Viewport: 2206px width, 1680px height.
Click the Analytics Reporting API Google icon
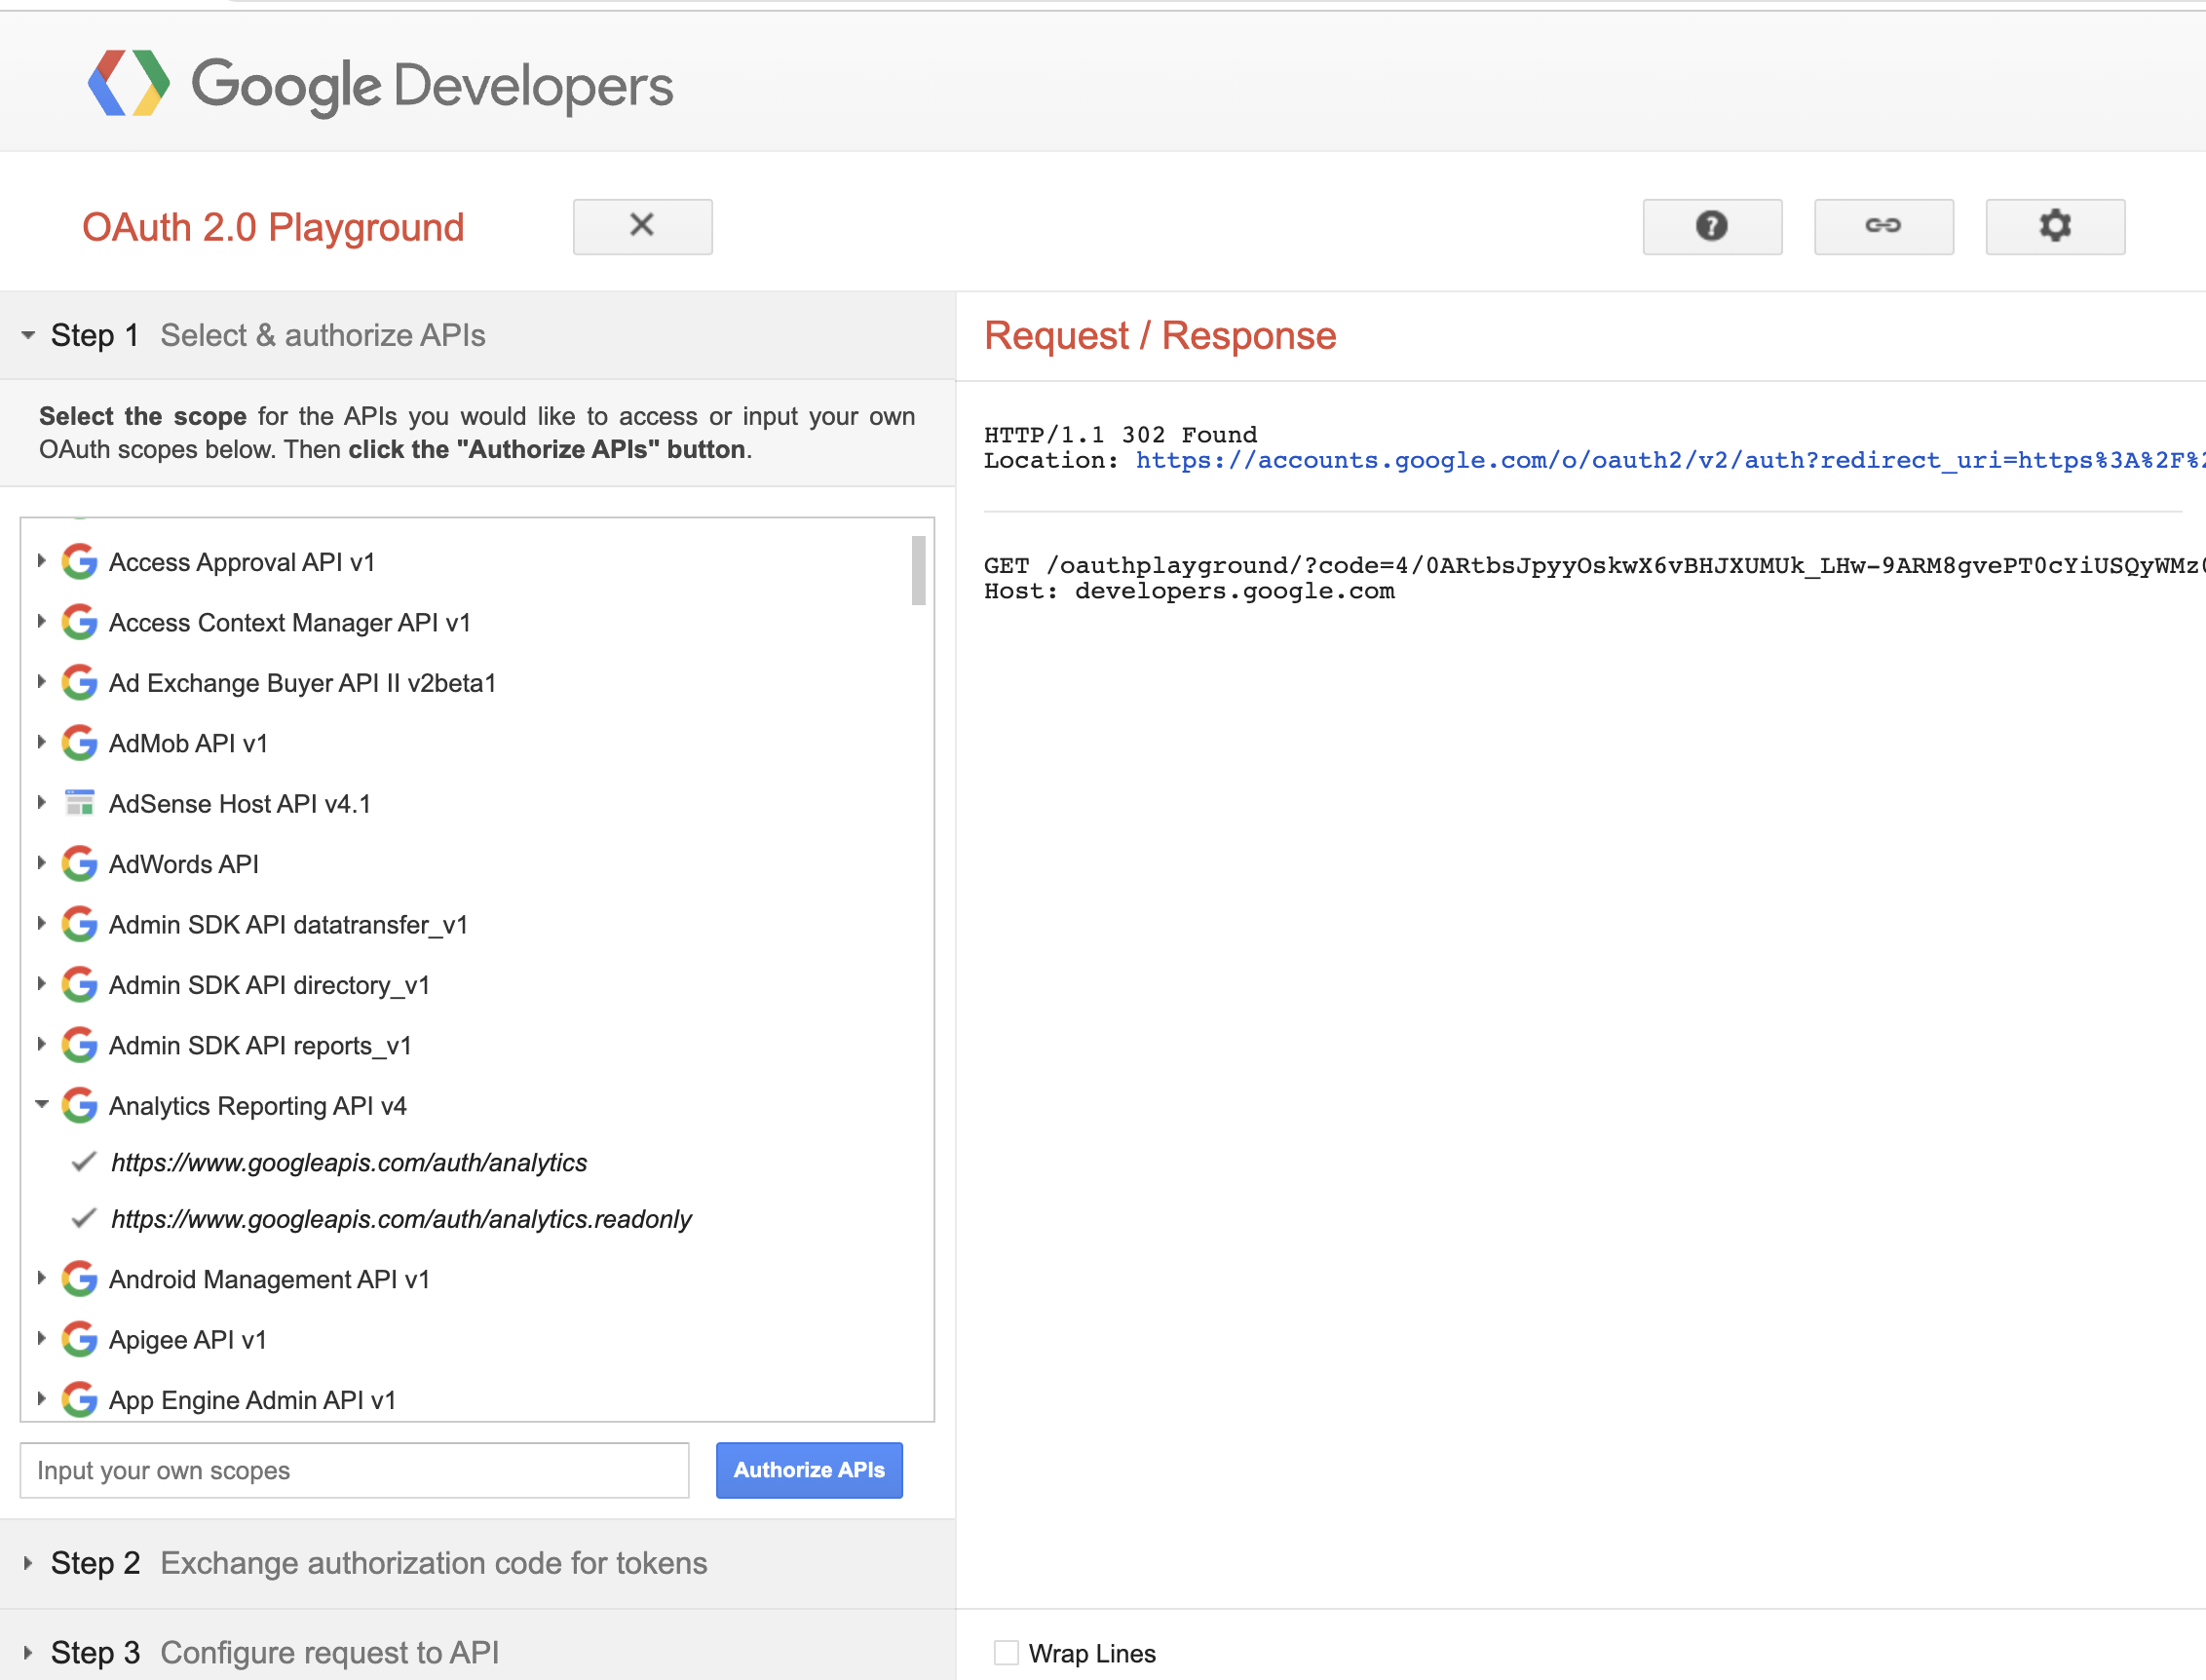point(79,1105)
